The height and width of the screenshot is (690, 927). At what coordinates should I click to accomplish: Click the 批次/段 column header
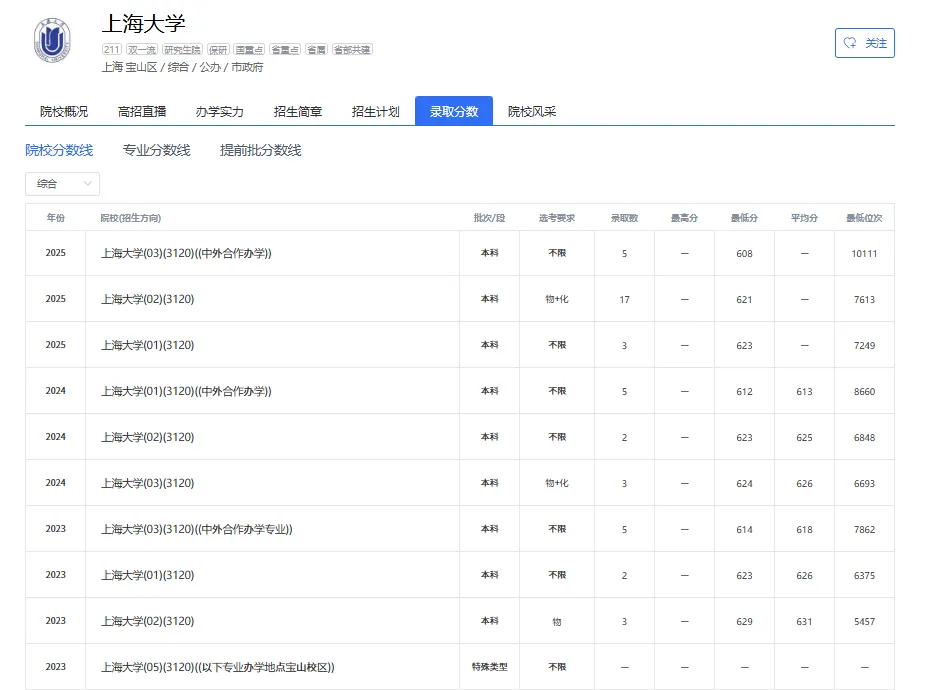point(490,218)
